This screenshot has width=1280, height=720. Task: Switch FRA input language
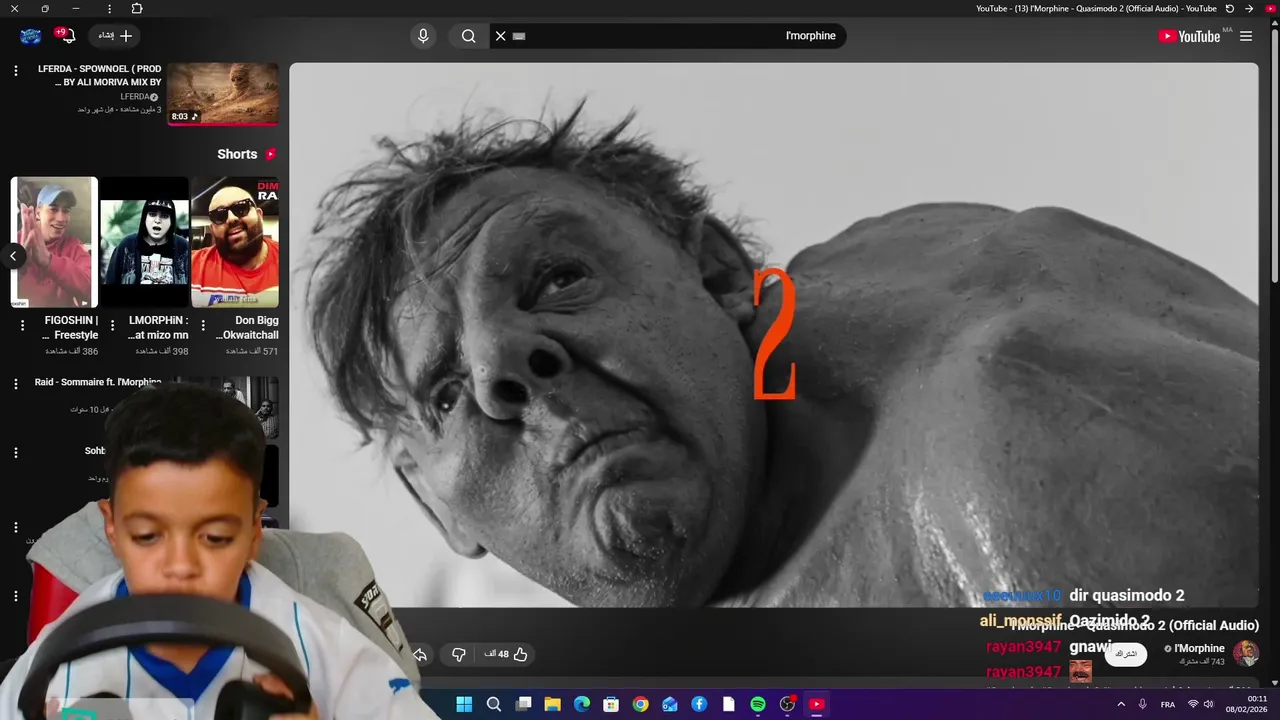click(x=1168, y=705)
